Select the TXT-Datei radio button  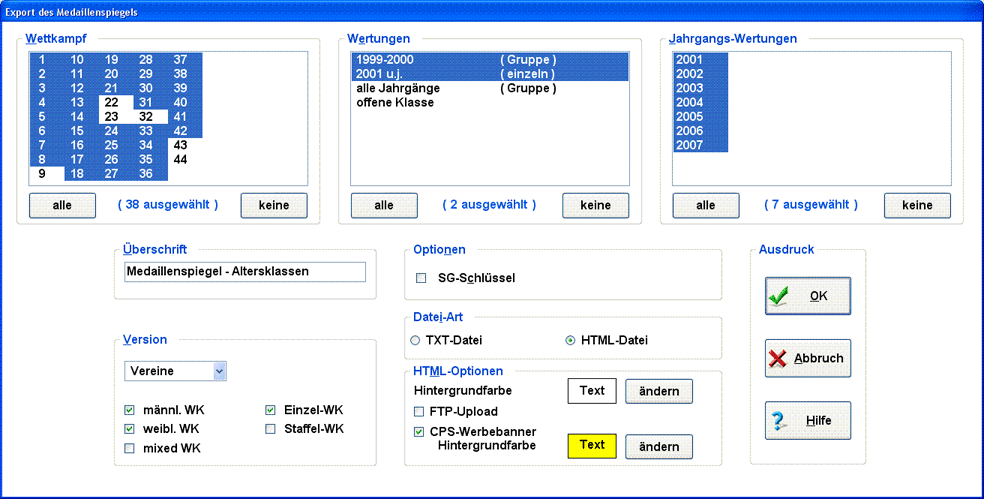[415, 341]
